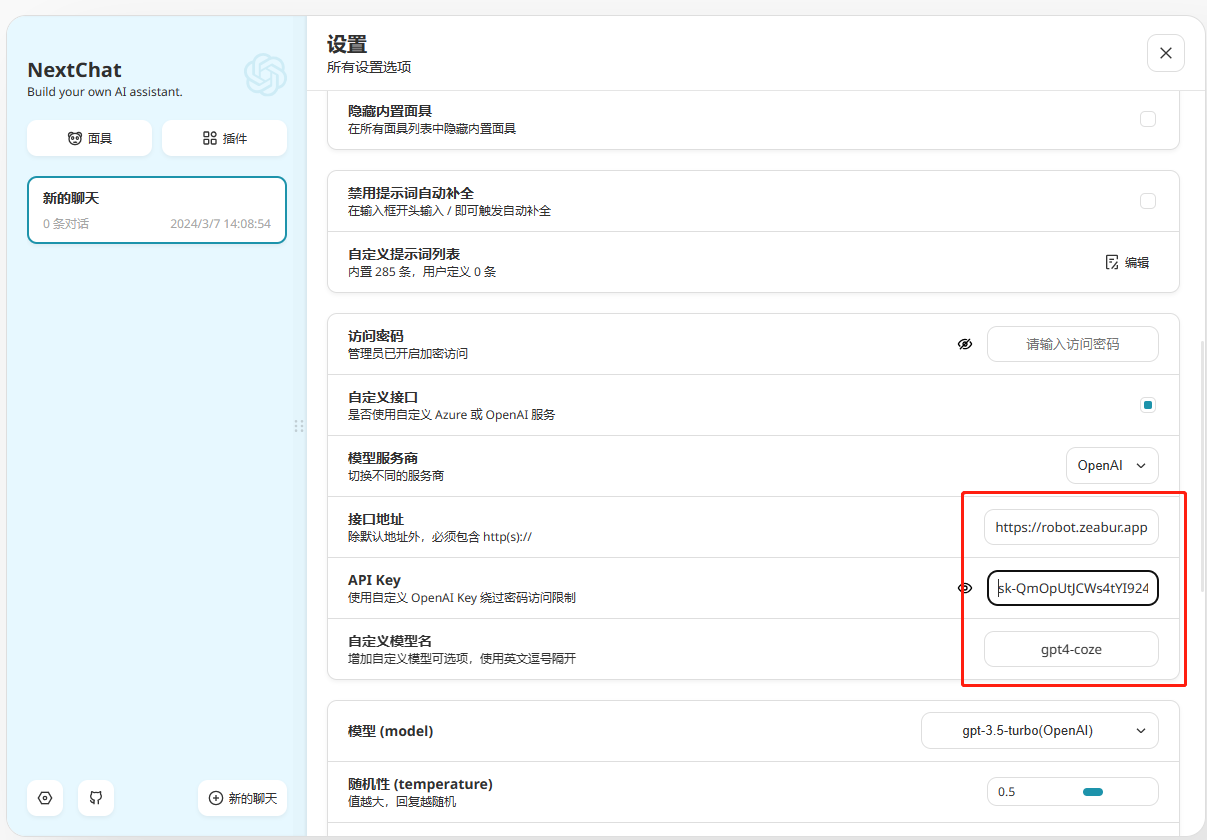Click the 自定义模型名 gpt4-coze field
Screen dimensions: 1207x840
click(x=1071, y=649)
